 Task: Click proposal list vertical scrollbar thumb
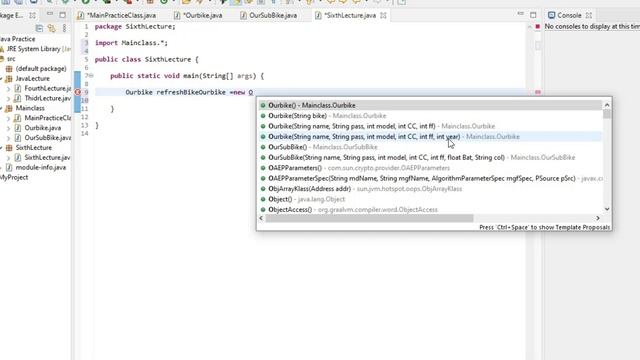607,114
